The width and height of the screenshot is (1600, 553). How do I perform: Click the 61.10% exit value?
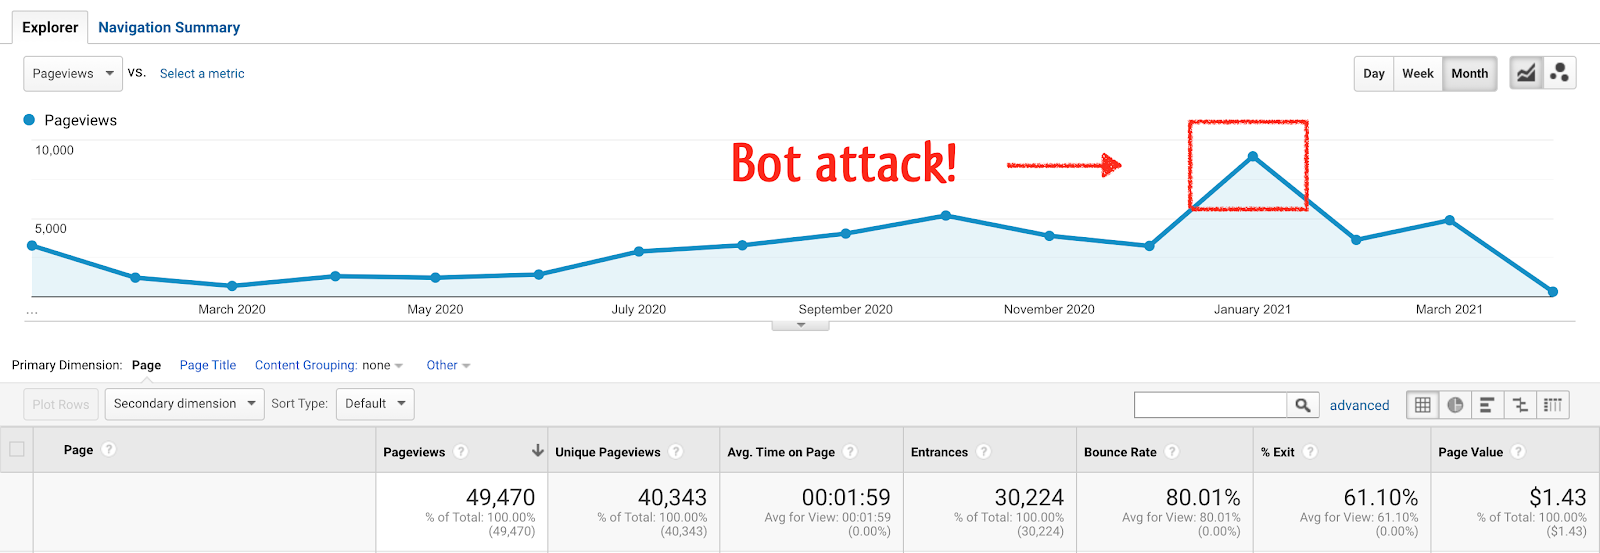coord(1381,497)
